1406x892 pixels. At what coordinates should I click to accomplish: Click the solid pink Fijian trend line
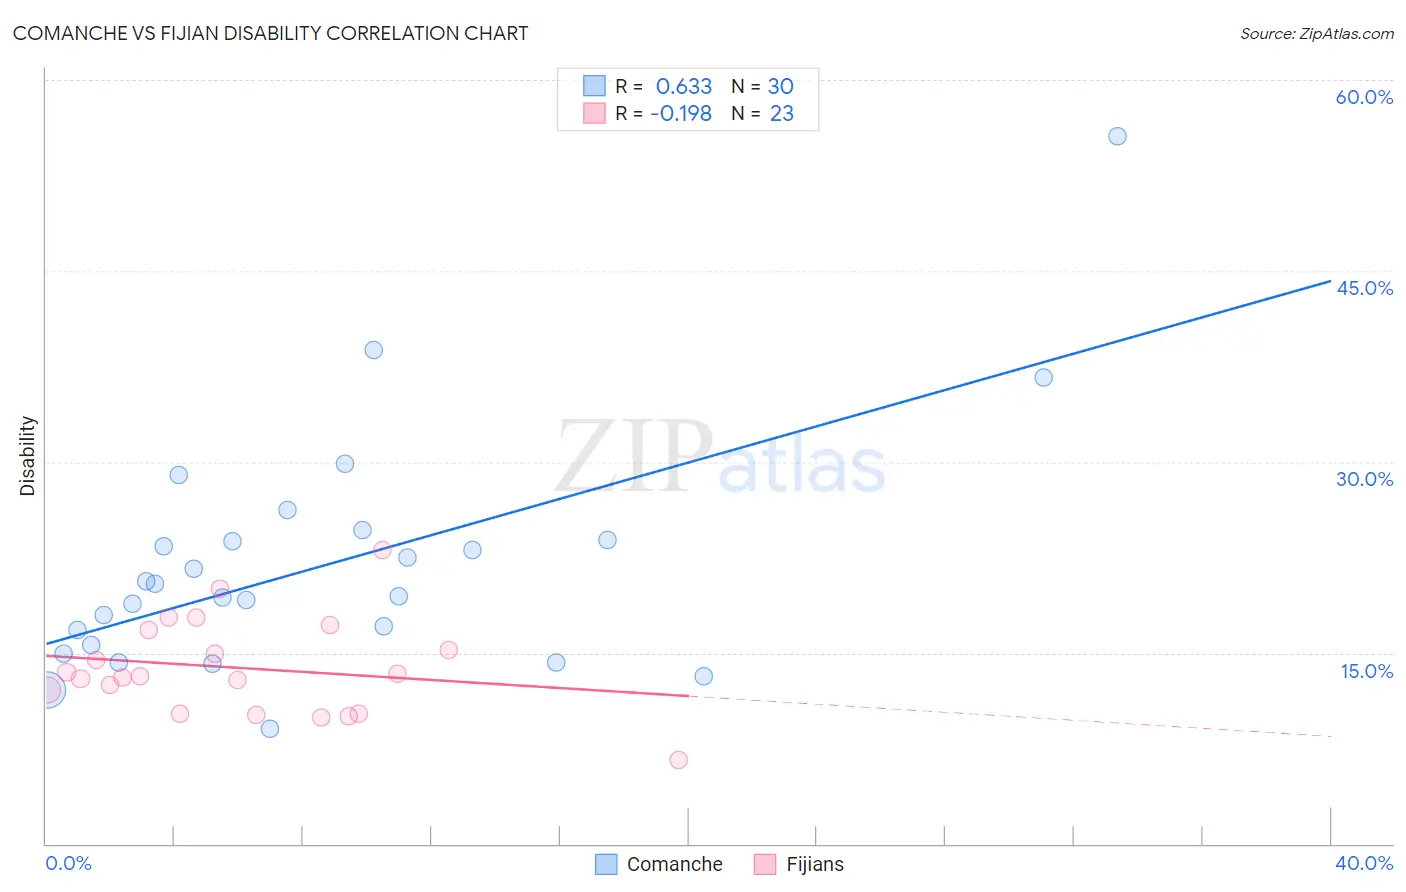367,675
